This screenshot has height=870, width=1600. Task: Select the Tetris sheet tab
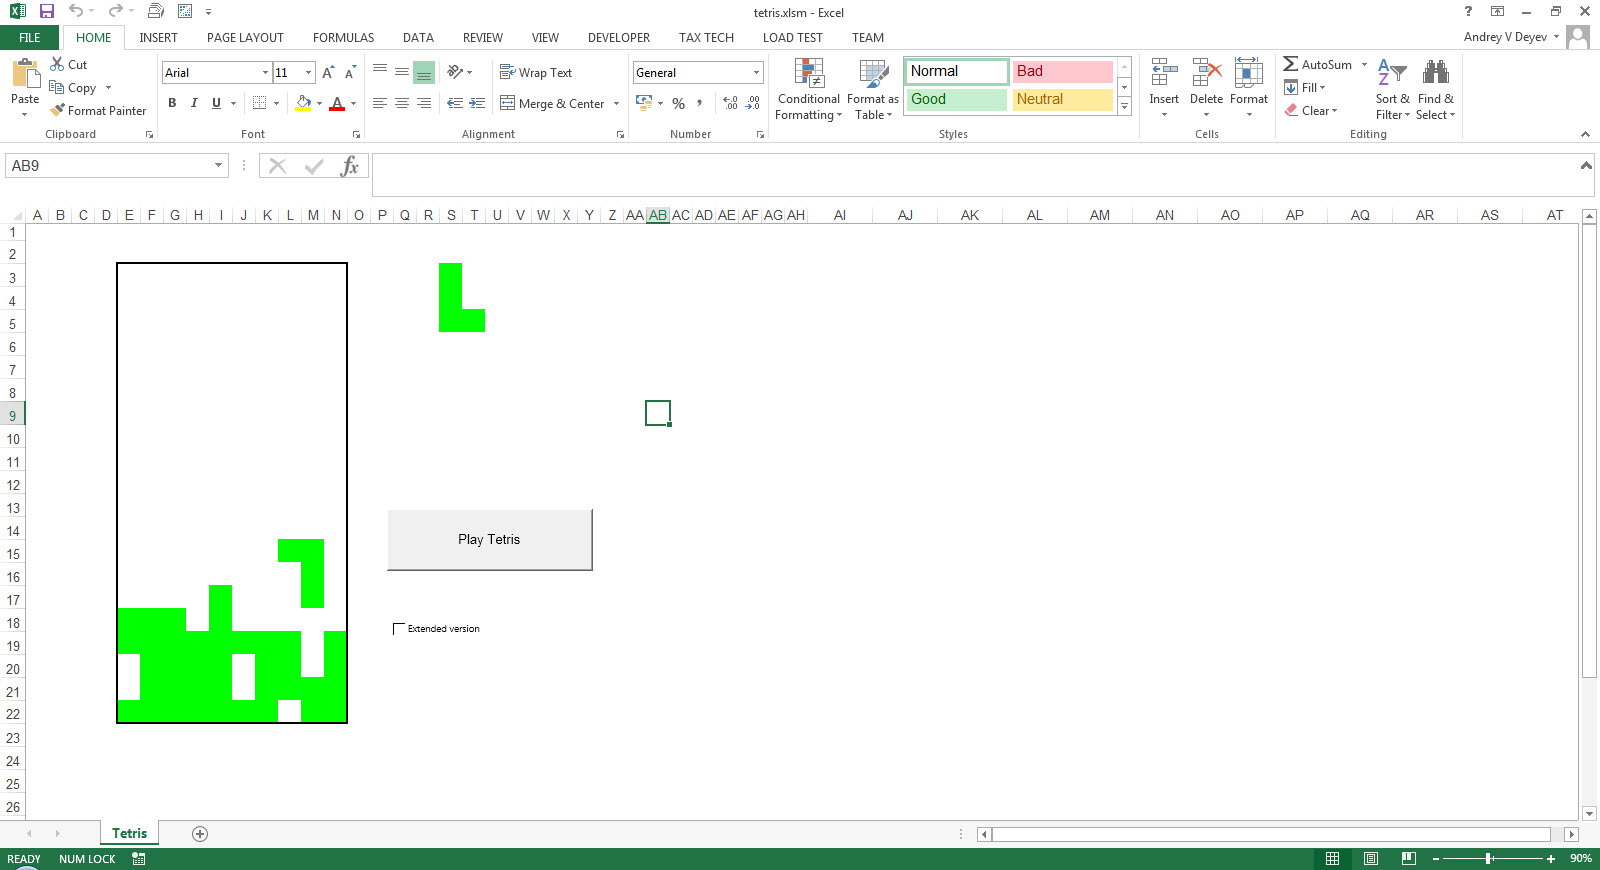click(129, 833)
